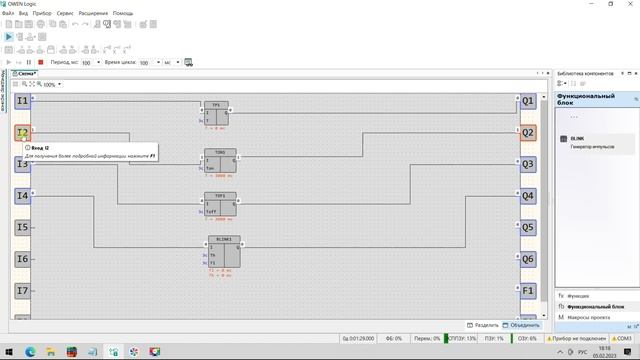Open the мс time unit dropdown

[178, 62]
